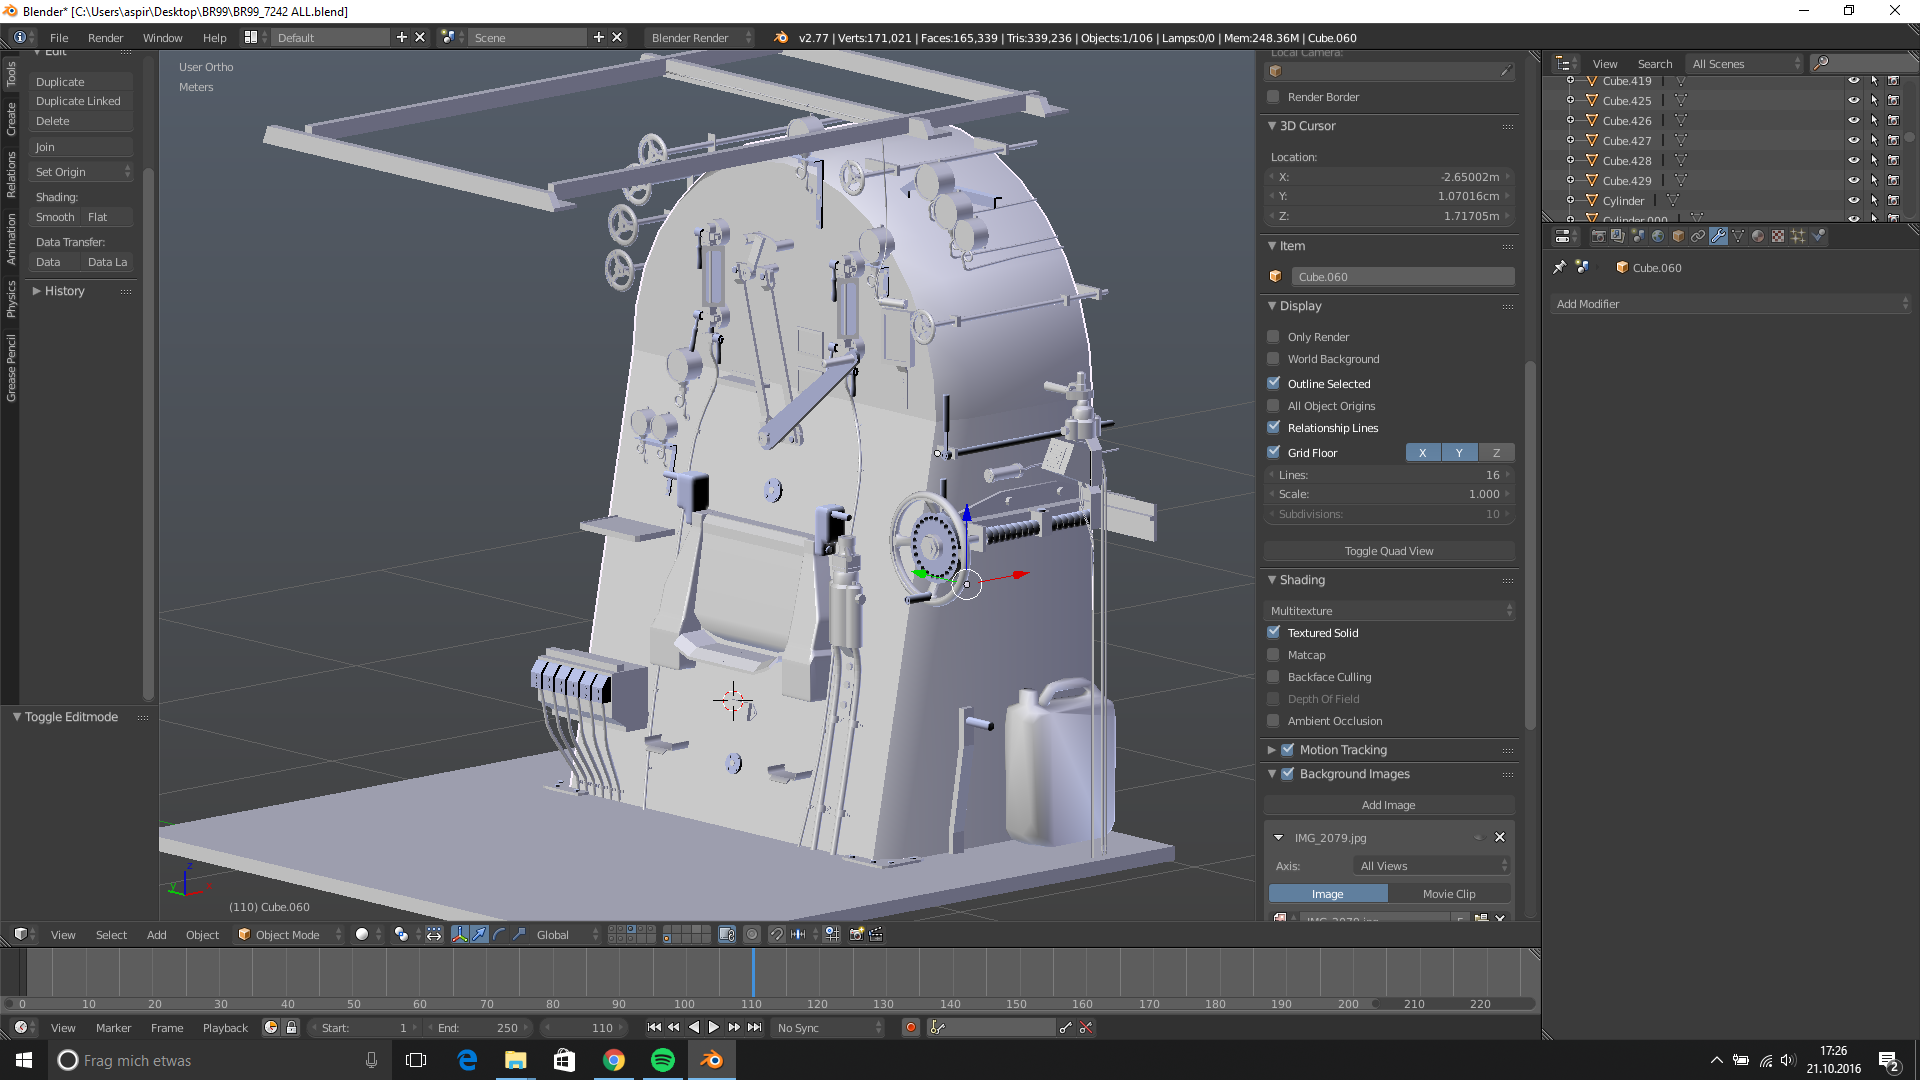Viewport: 1920px width, 1080px height.
Task: Click the Add Image button
Action: (1389, 805)
